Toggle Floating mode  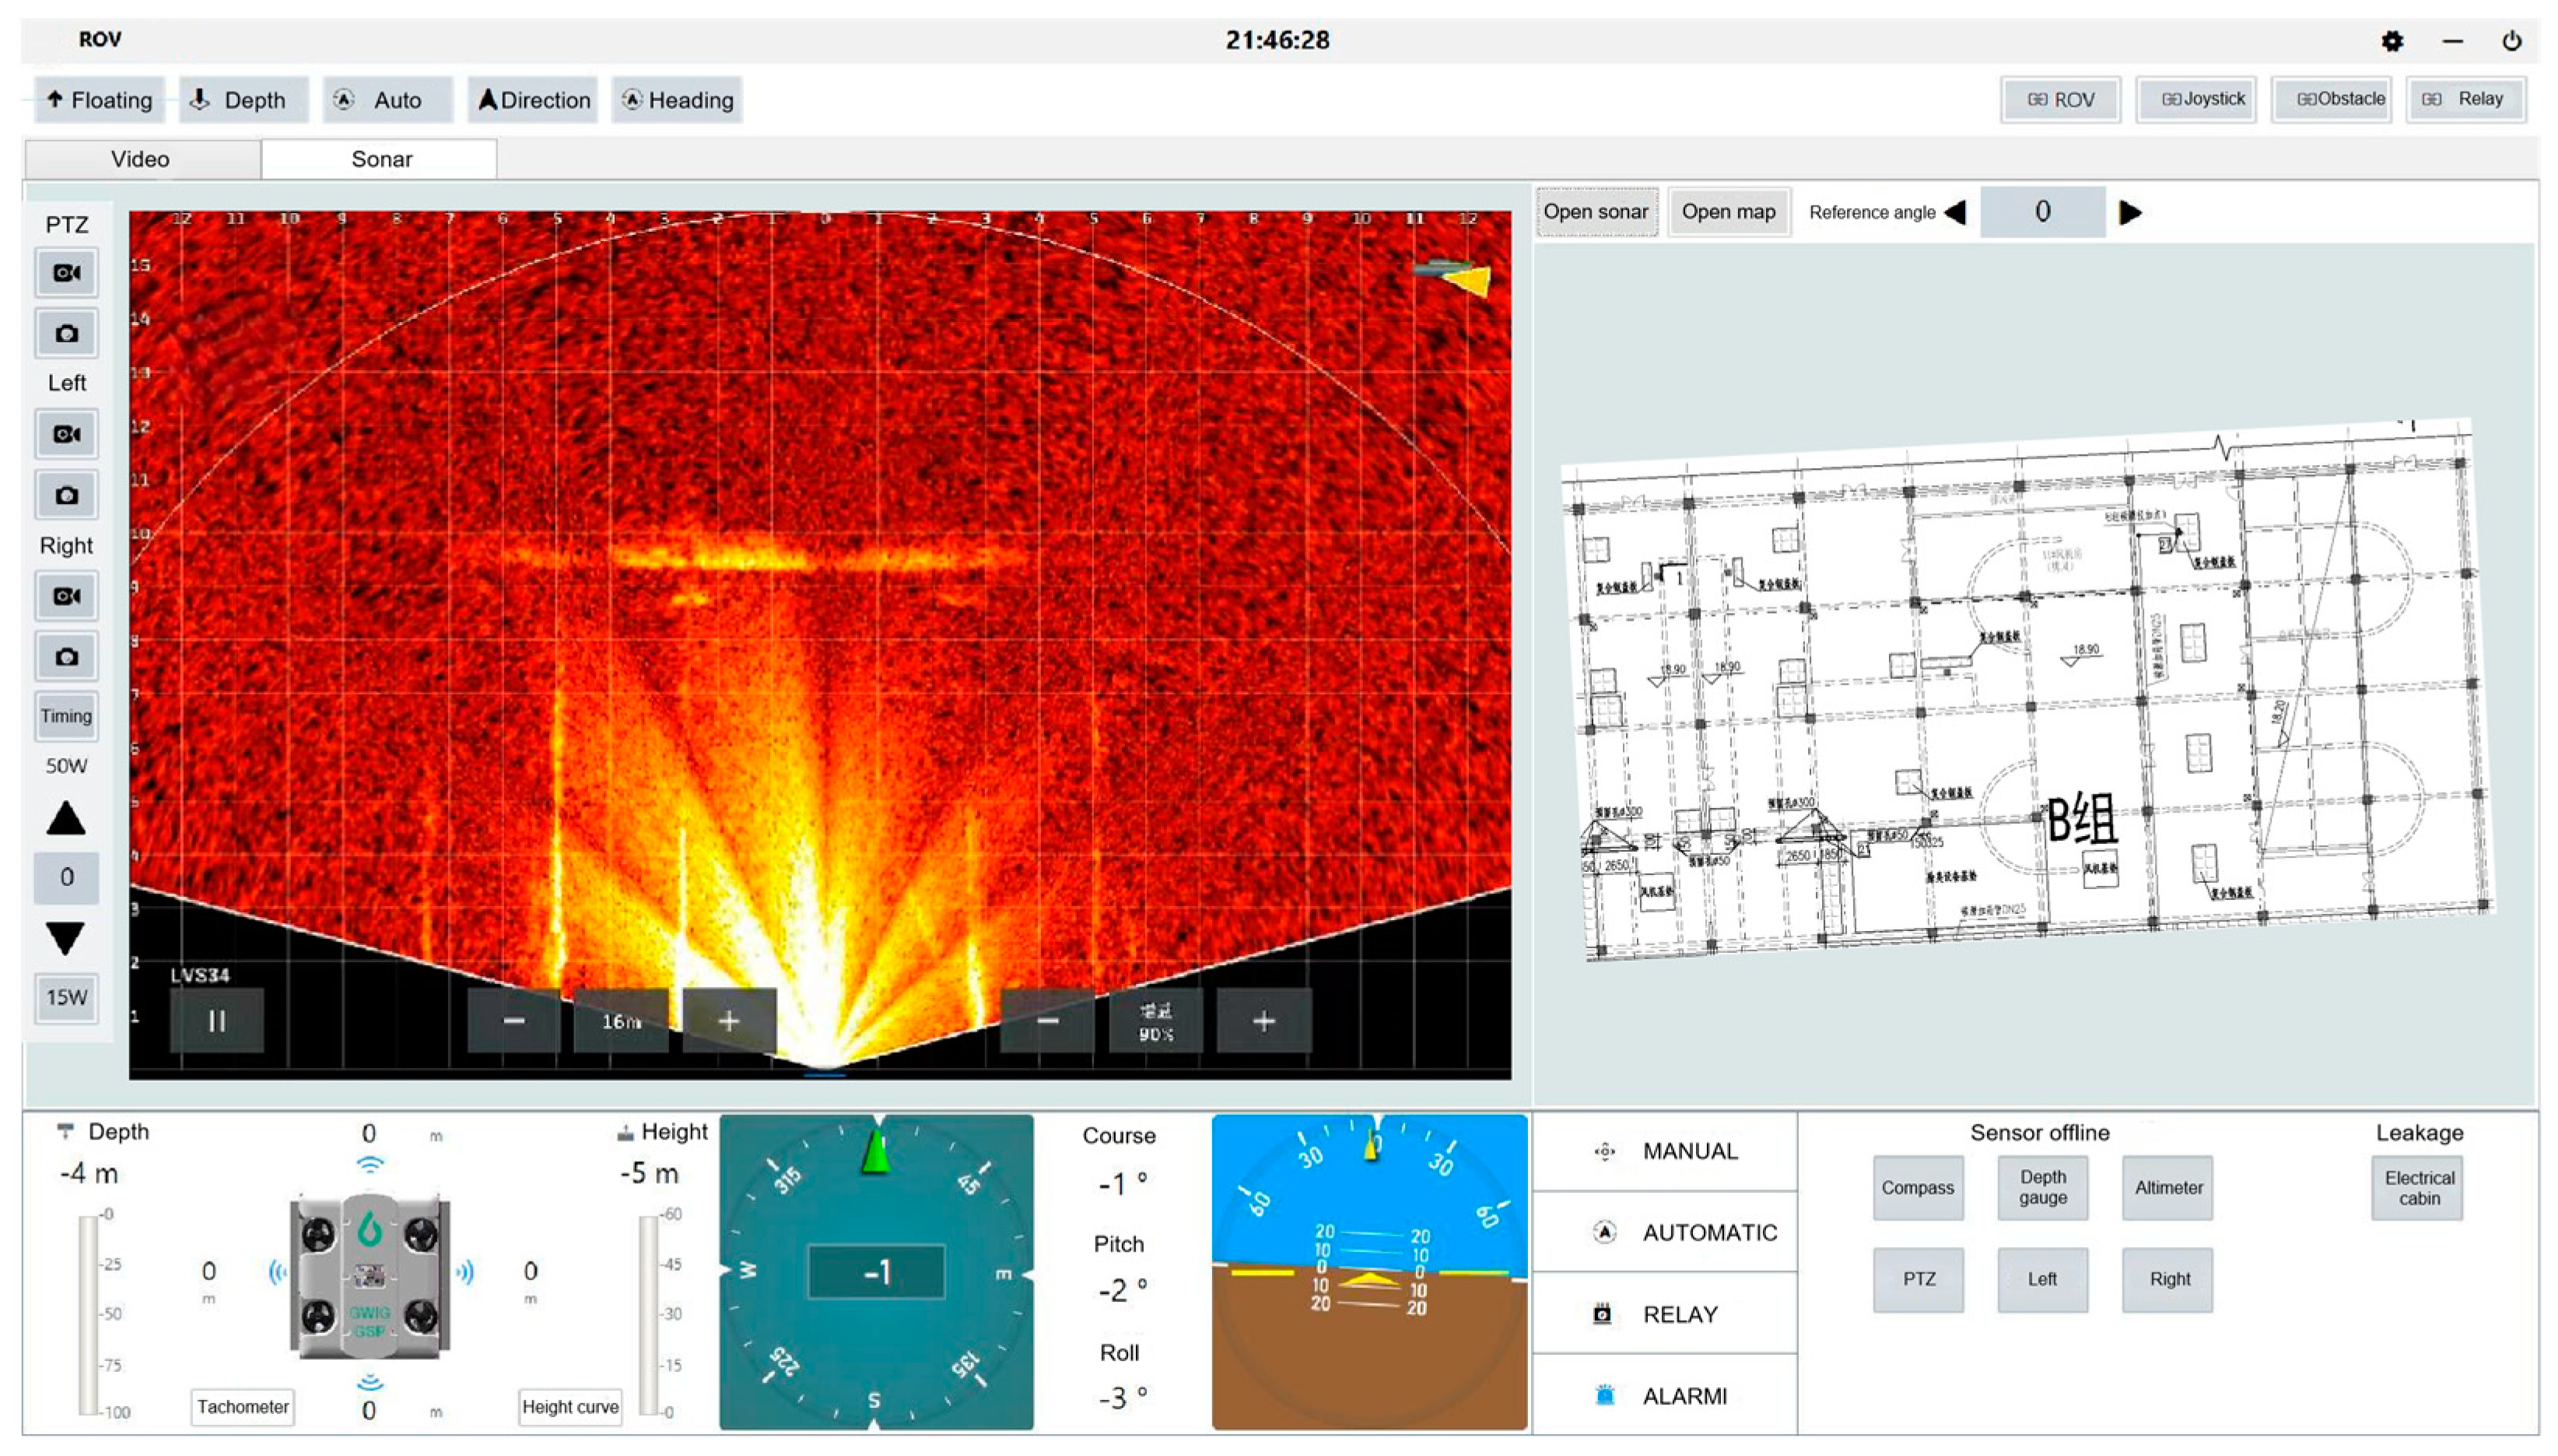[x=99, y=100]
